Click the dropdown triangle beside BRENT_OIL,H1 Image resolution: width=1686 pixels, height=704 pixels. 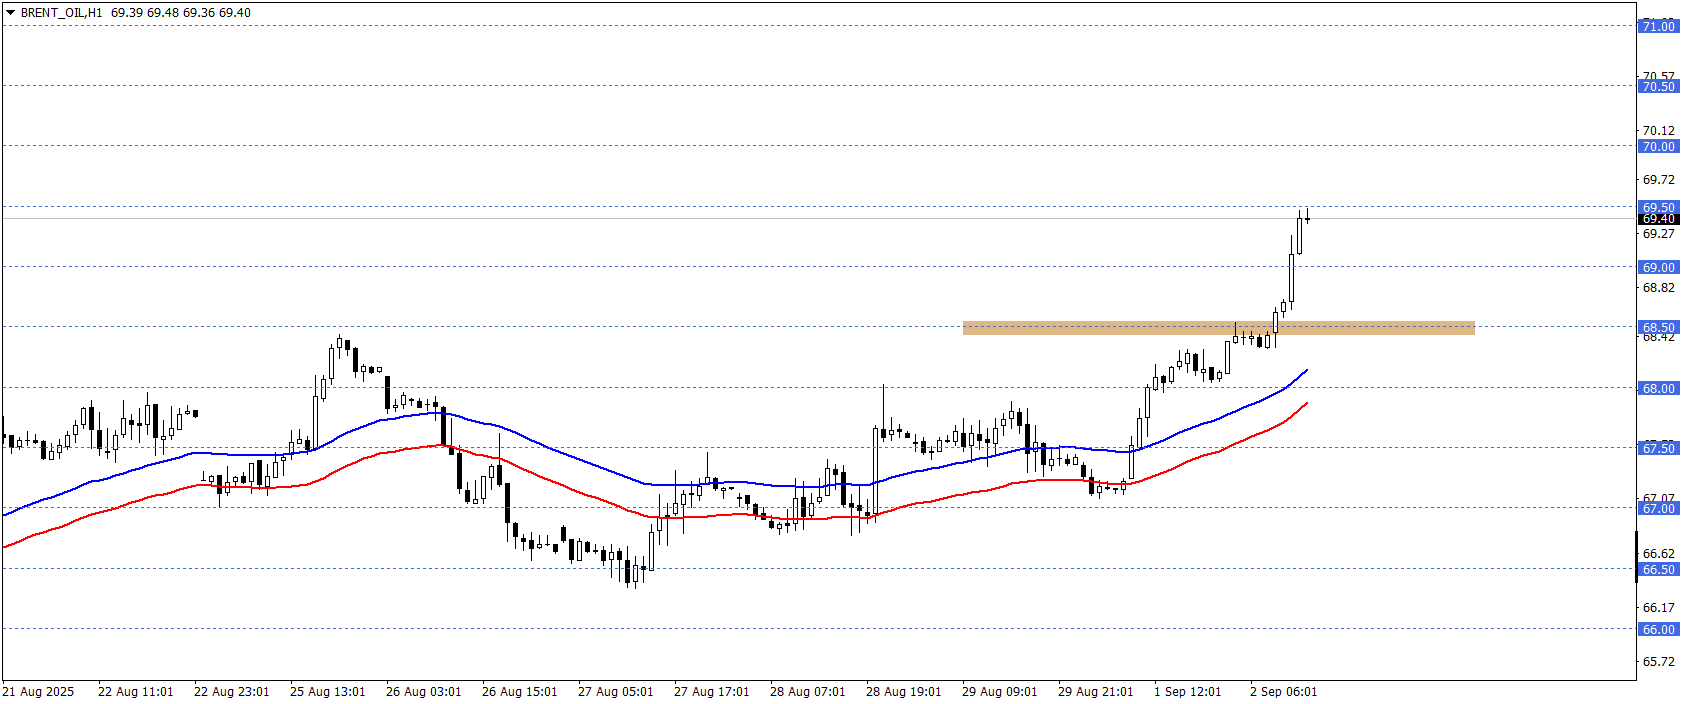(11, 13)
